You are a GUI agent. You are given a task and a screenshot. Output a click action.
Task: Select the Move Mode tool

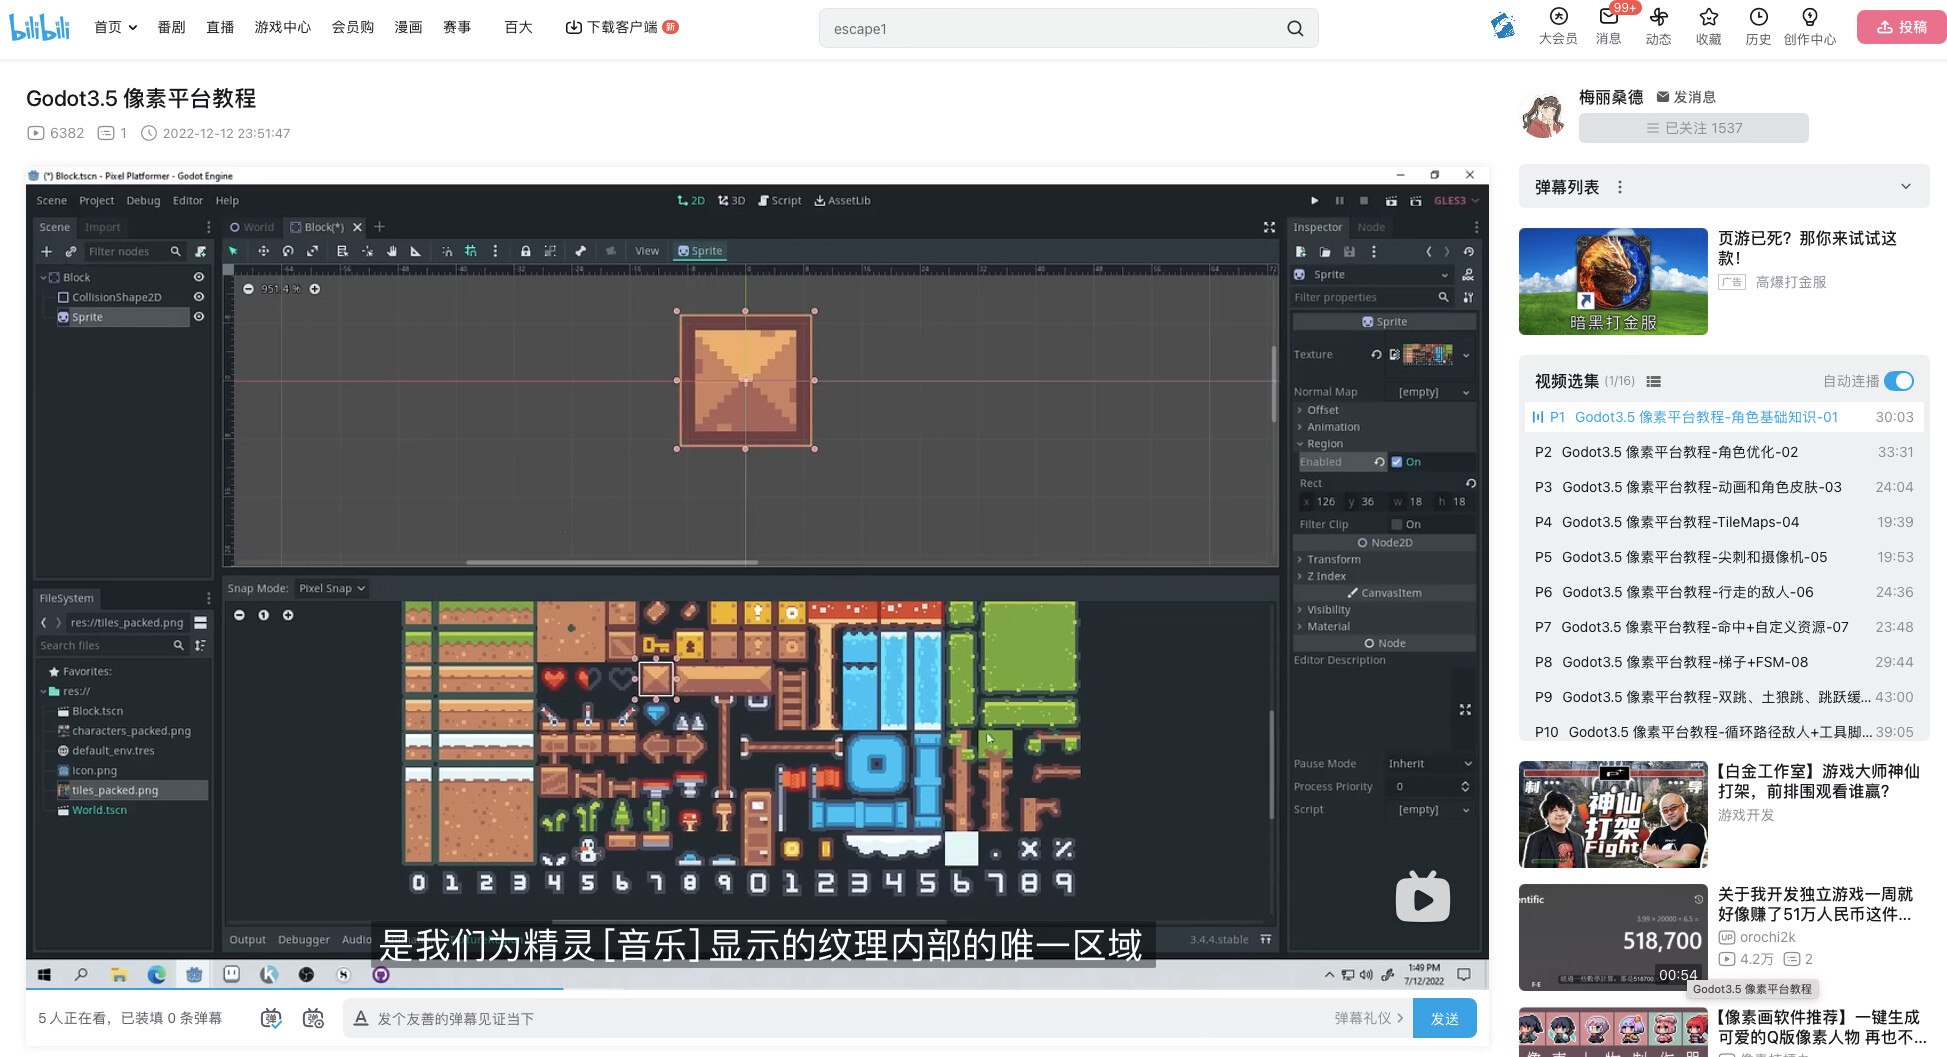263,251
